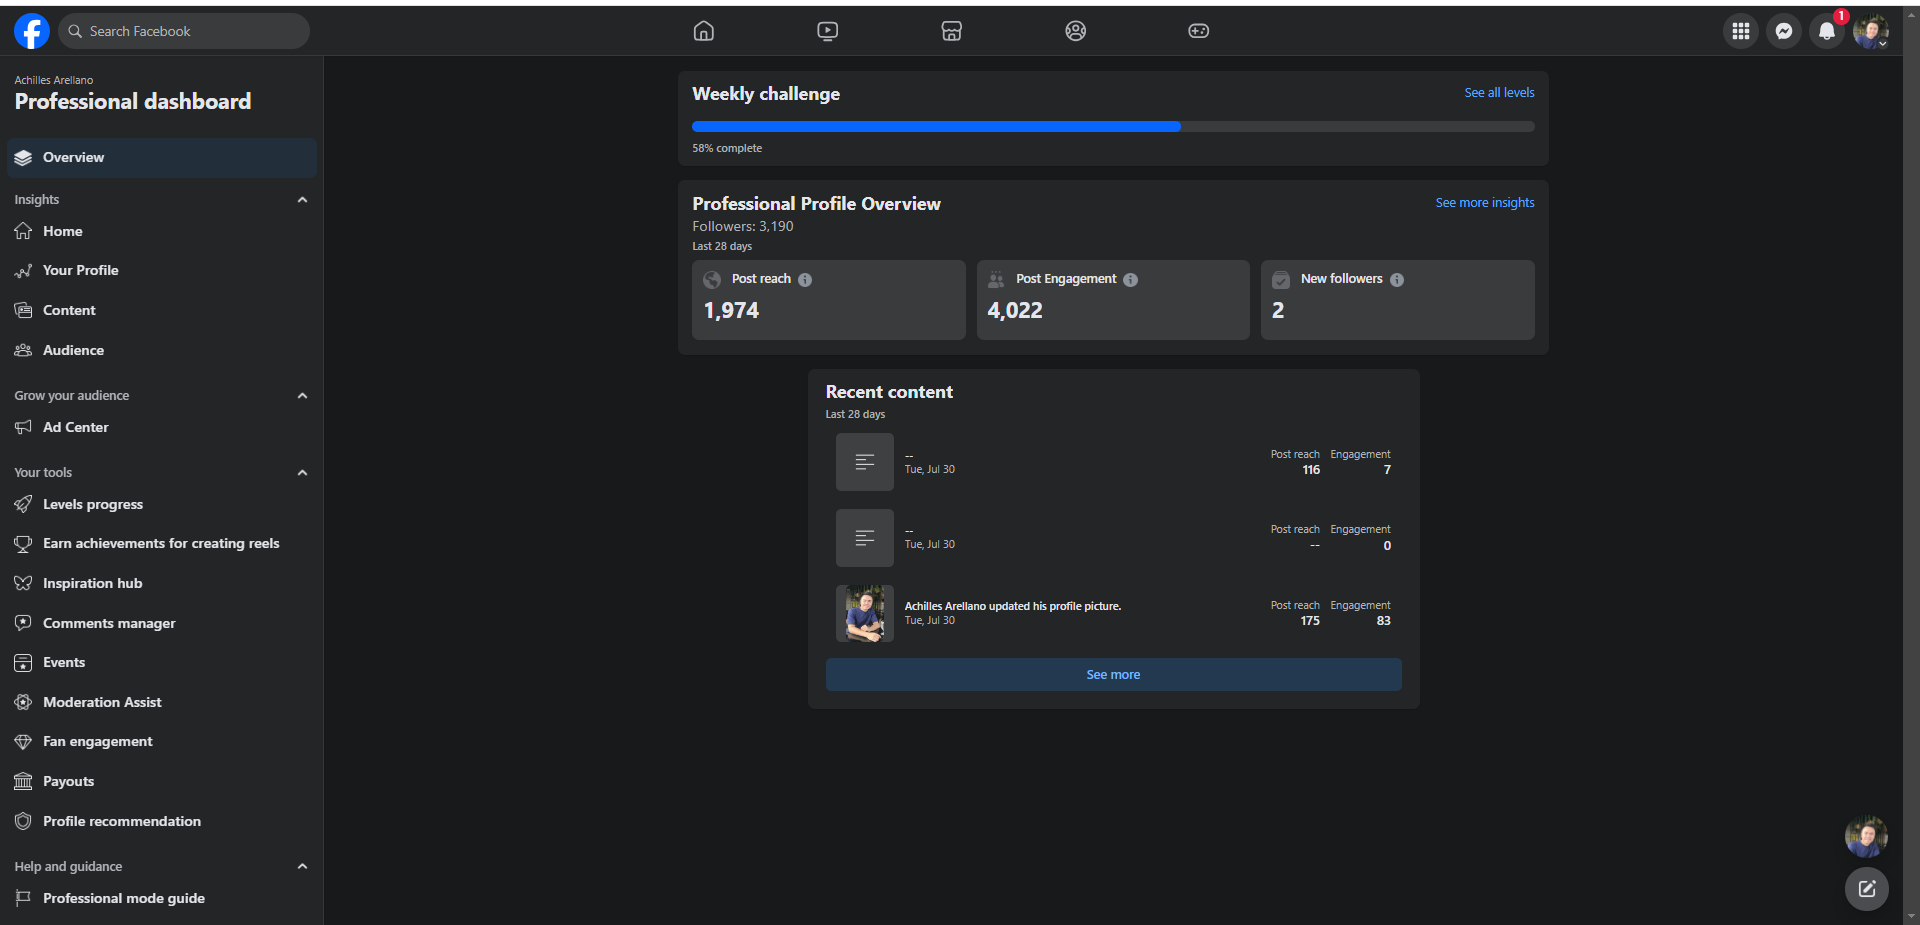Click the new message compose icon
The width and height of the screenshot is (1920, 925).
coord(1867,889)
